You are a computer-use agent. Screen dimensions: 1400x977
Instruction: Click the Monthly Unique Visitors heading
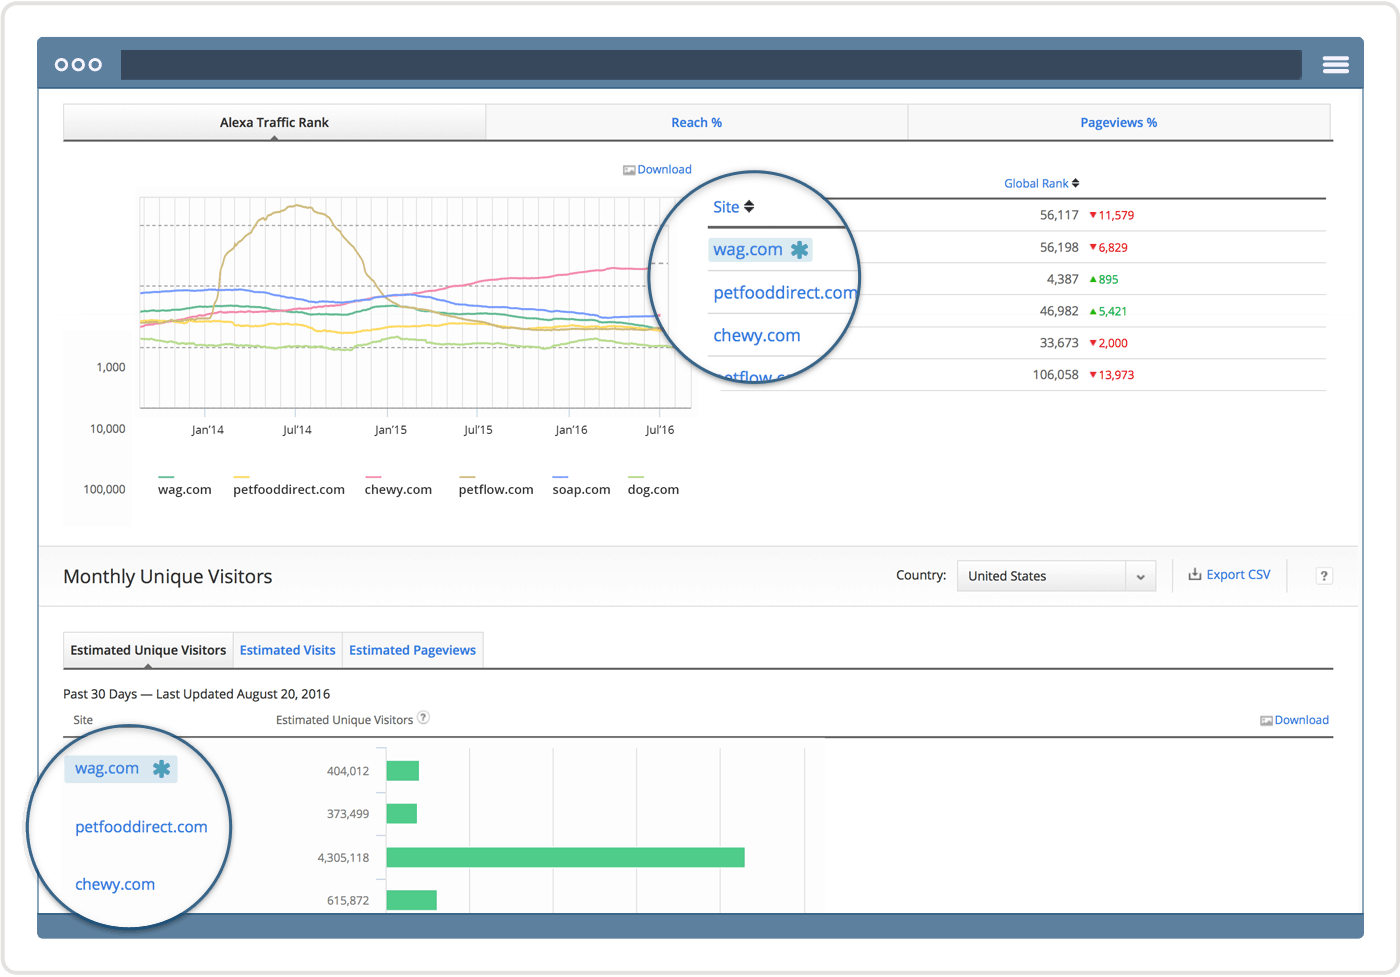pos(168,577)
